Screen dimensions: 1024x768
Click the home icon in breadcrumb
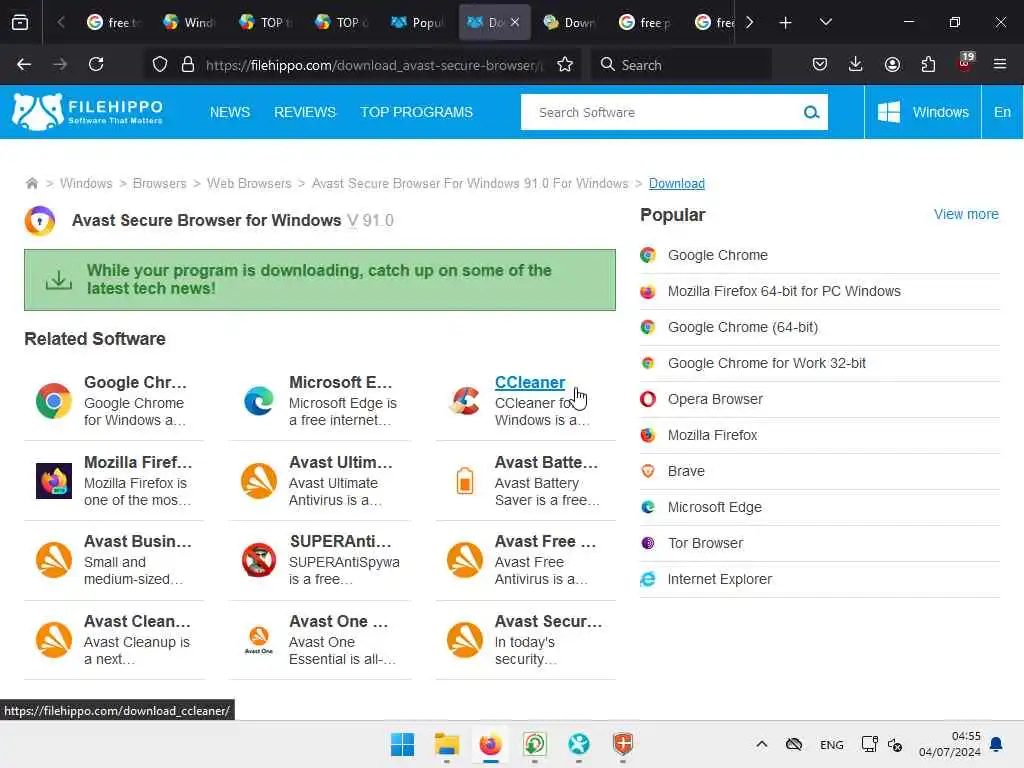(31, 184)
